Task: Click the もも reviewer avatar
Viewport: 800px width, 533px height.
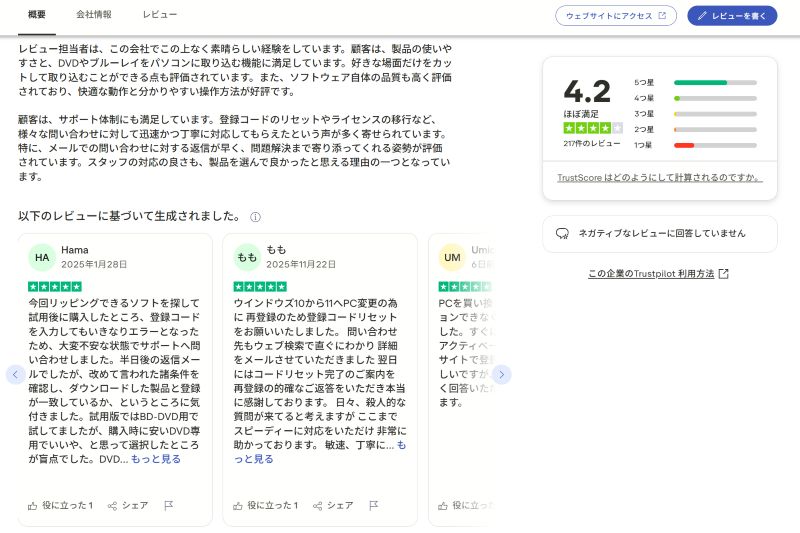Action: point(247,258)
